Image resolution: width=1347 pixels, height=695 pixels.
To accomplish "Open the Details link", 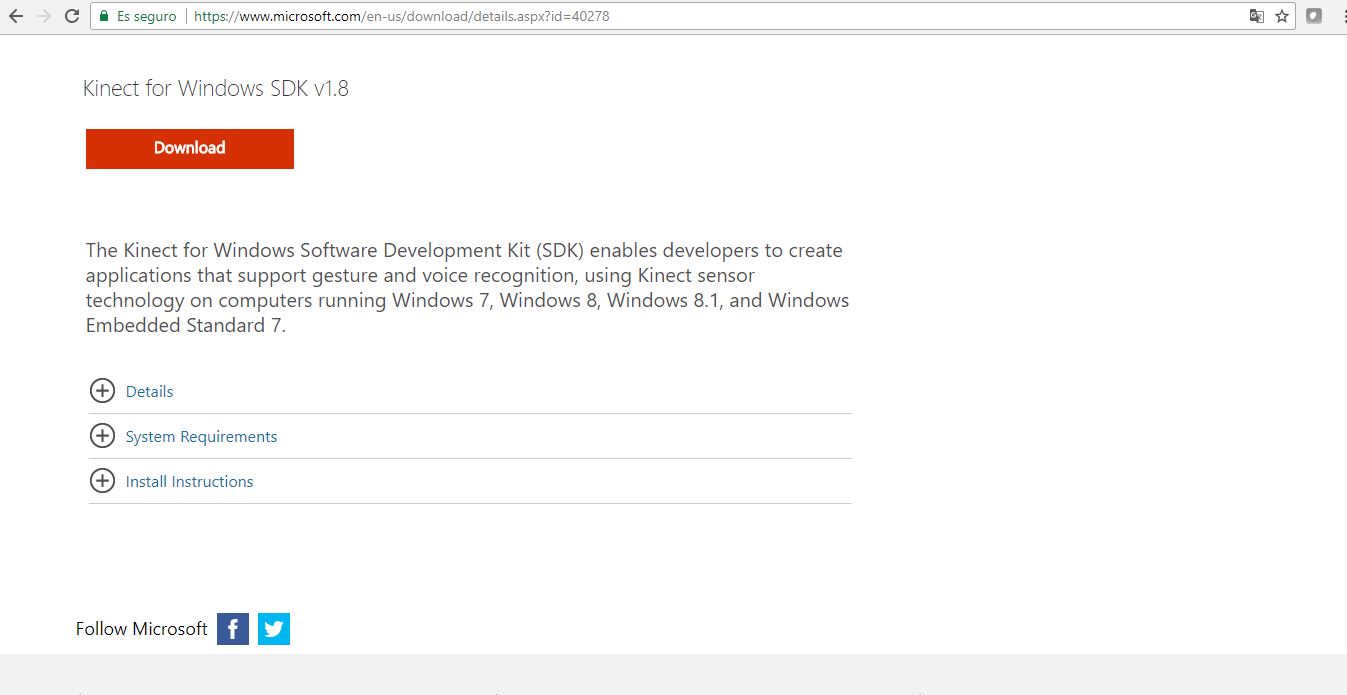I will coord(150,392).
